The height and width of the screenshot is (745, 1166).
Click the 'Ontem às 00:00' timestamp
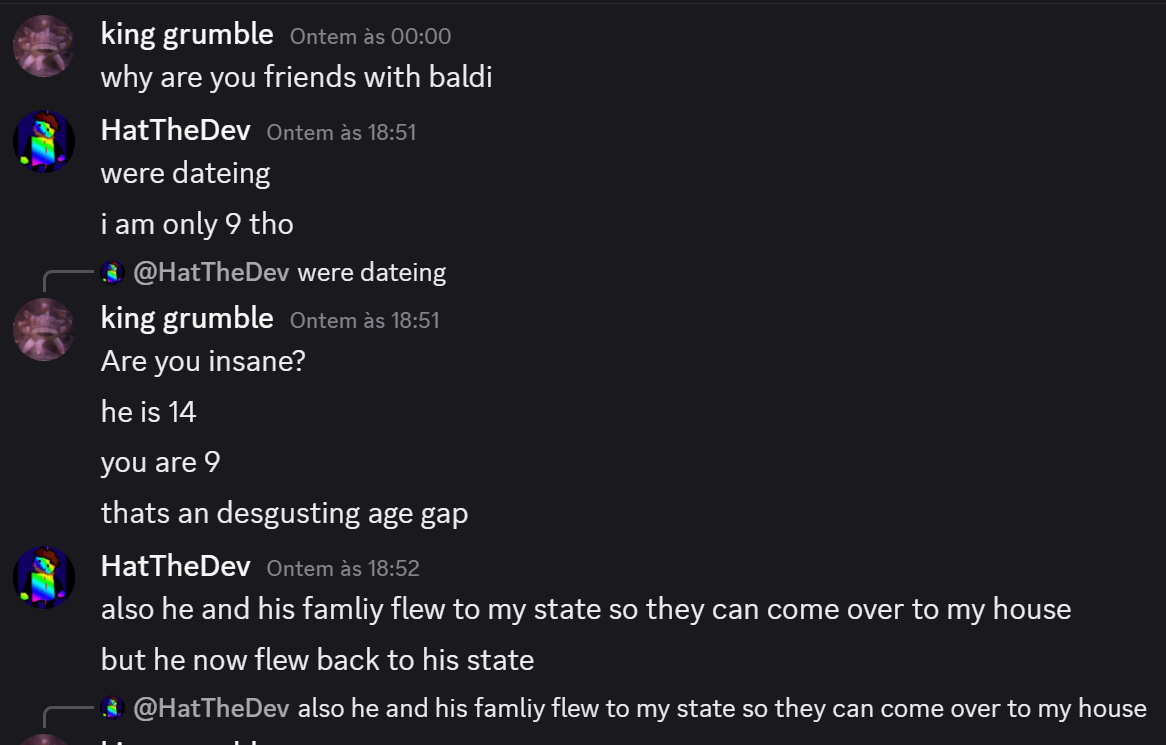click(370, 36)
